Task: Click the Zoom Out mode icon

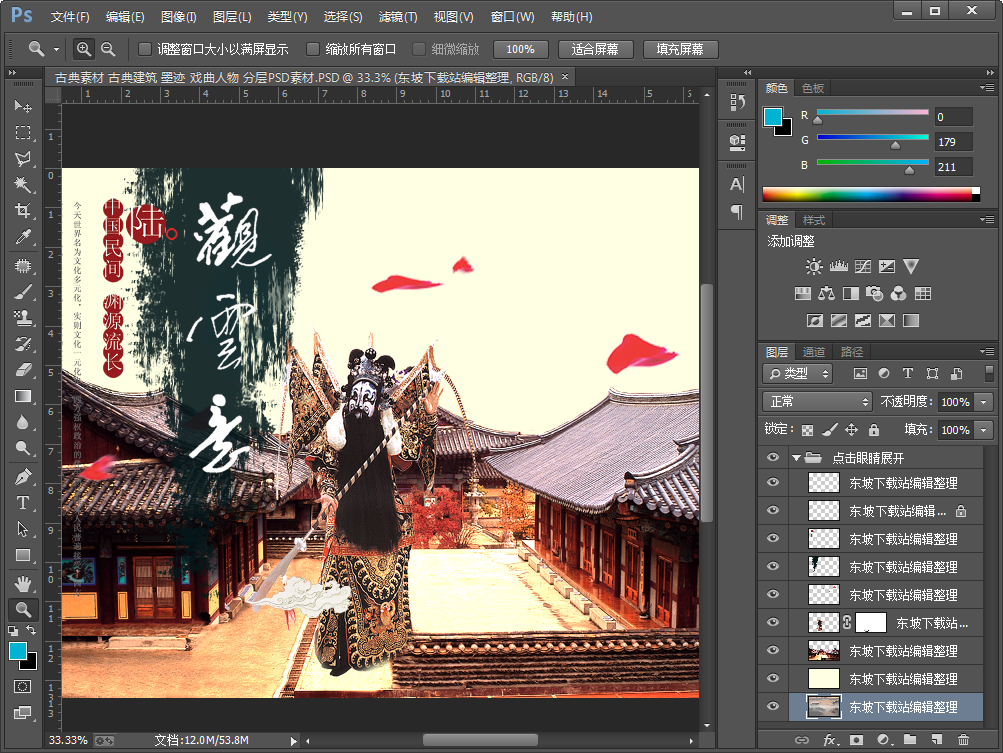Action: 108,49
